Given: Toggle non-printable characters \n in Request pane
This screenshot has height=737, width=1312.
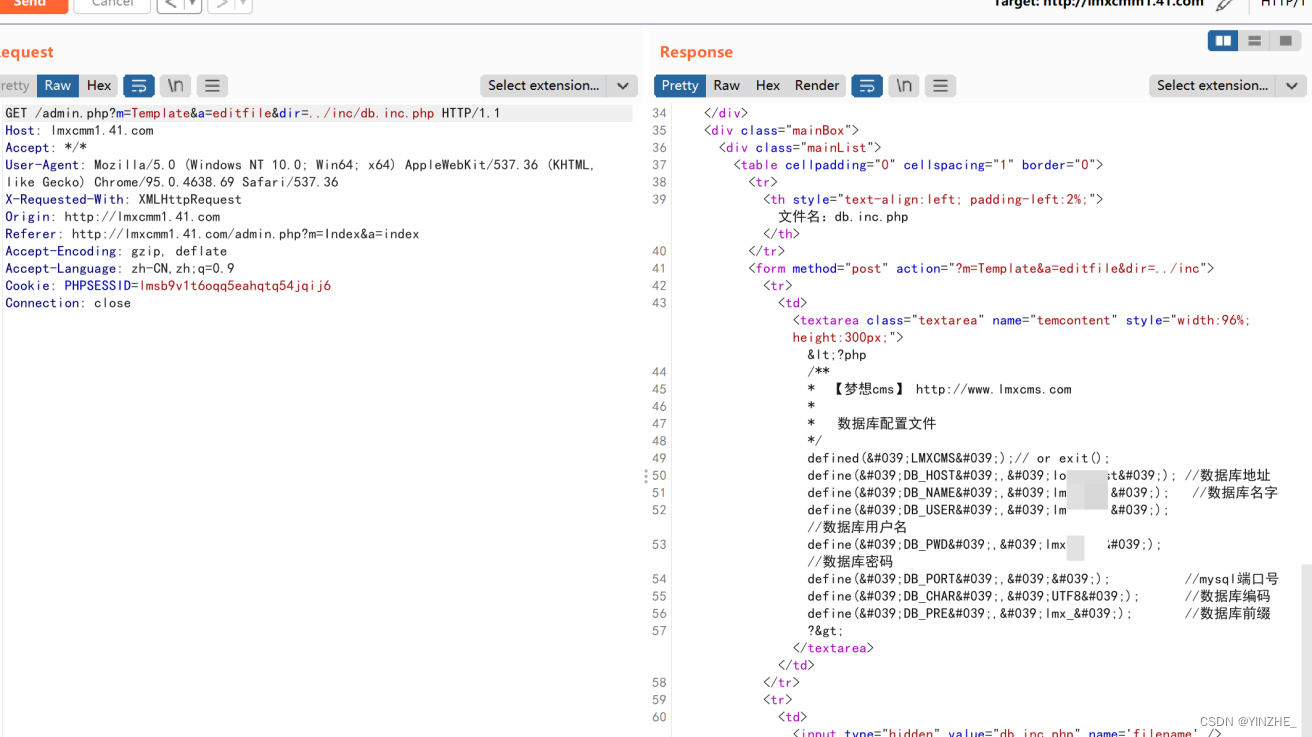Looking at the screenshot, I should (x=175, y=86).
